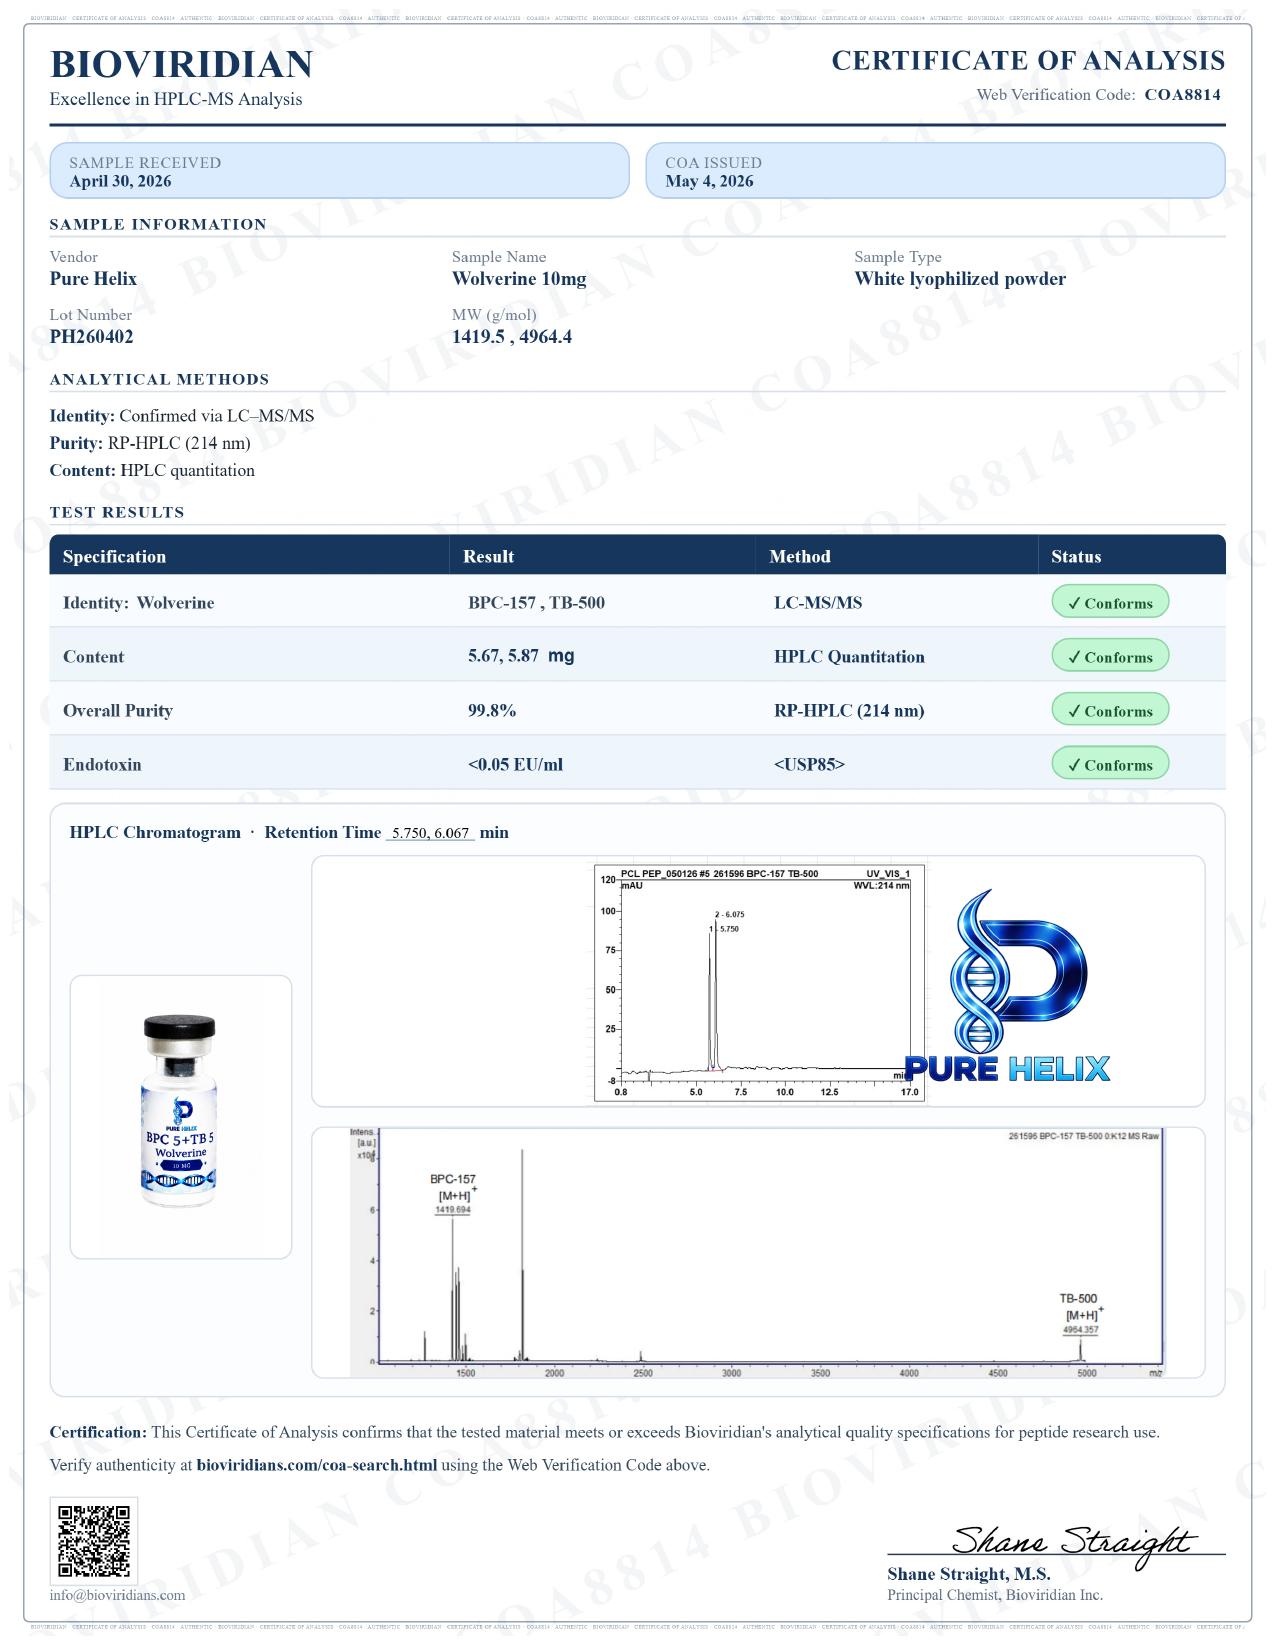Click content result 5.67, 5.87 mg

coord(521,657)
